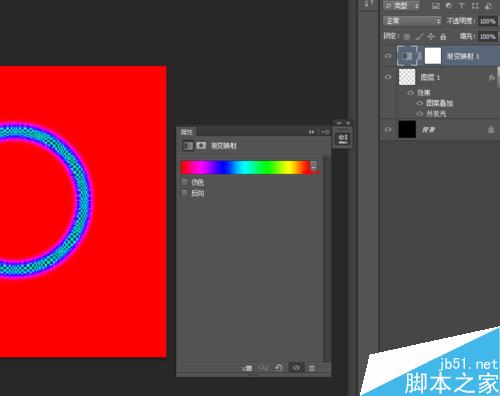Image resolution: width=500 pixels, height=396 pixels.
Task: Click the view previous state icon
Action: (x=263, y=368)
